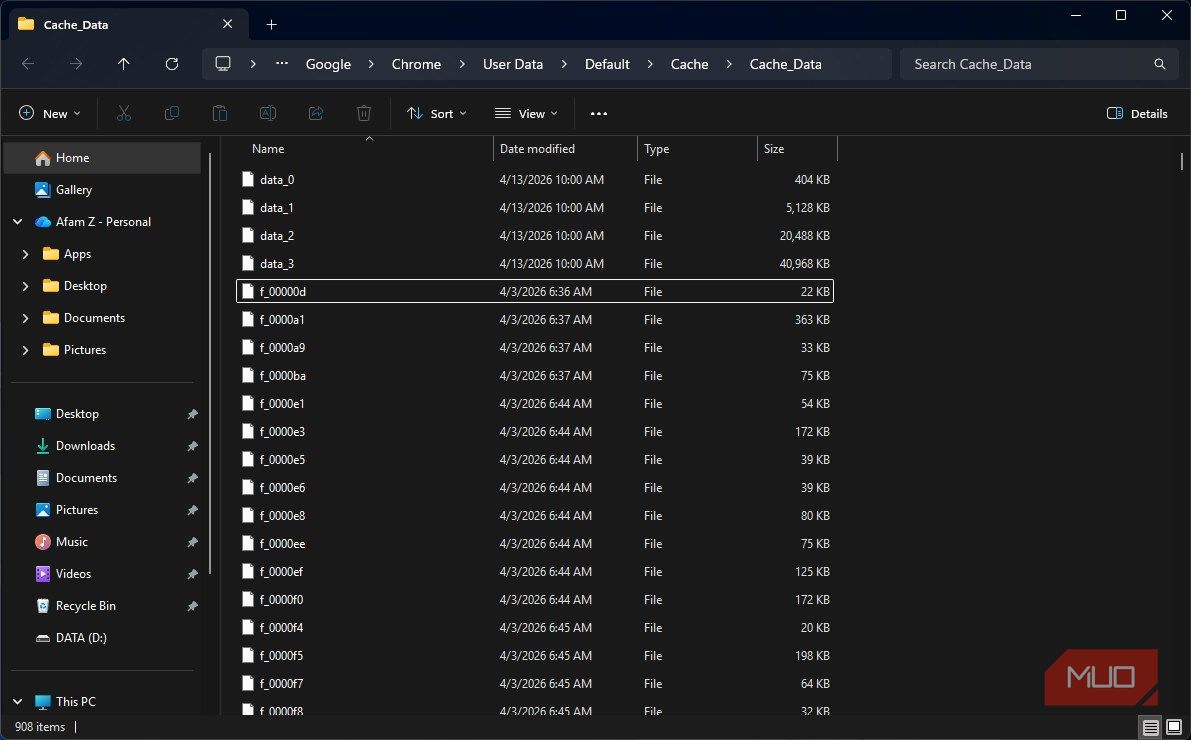Sort by the Size column header
This screenshot has height=740, width=1191.
[798, 149]
